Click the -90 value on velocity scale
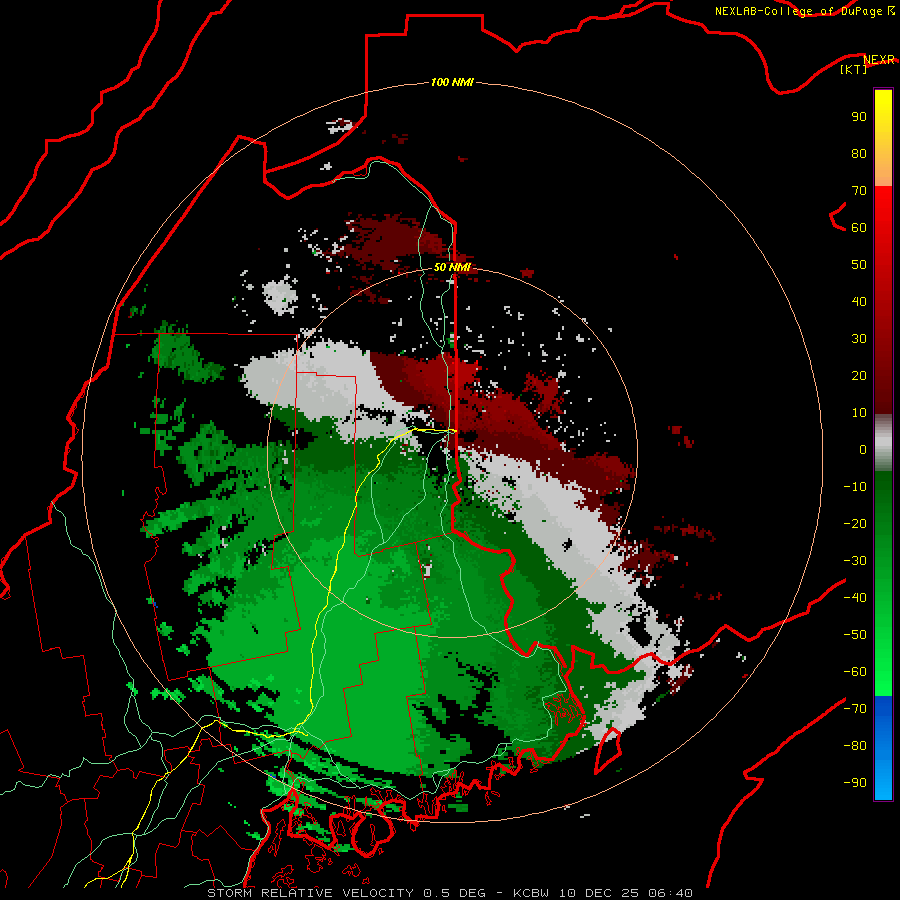900x900 pixels. pos(855,782)
